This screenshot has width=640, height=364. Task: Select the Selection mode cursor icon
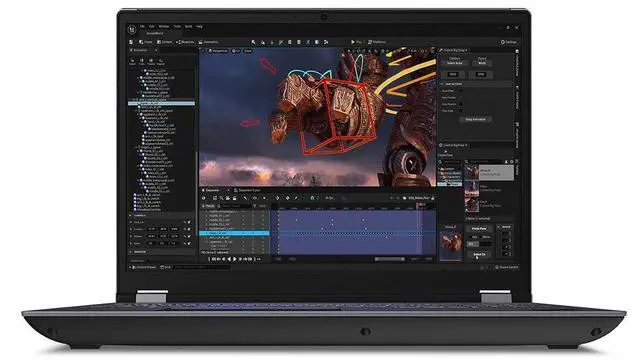click(253, 42)
